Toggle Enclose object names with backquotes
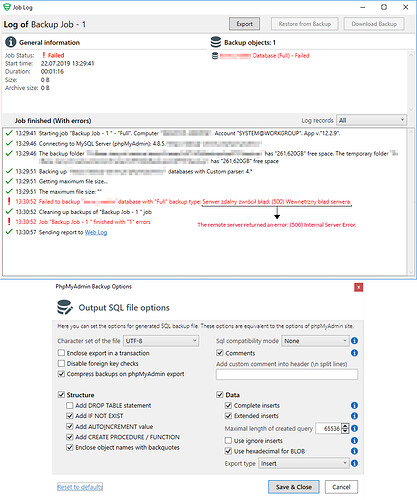Viewport: 417px width, 500px height. [70, 447]
